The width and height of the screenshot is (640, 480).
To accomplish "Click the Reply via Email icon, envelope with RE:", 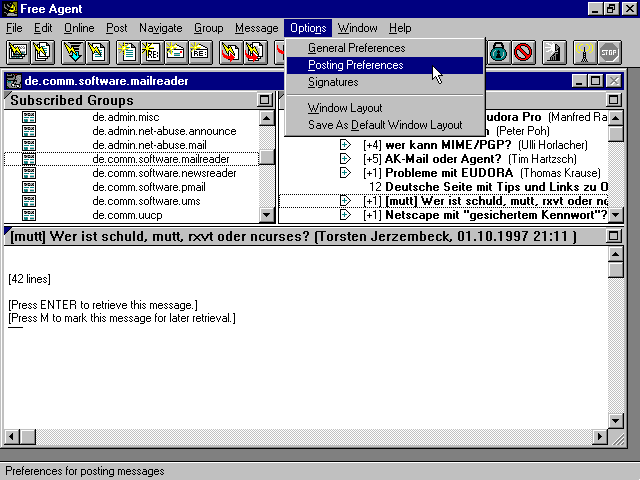I will (x=200, y=52).
